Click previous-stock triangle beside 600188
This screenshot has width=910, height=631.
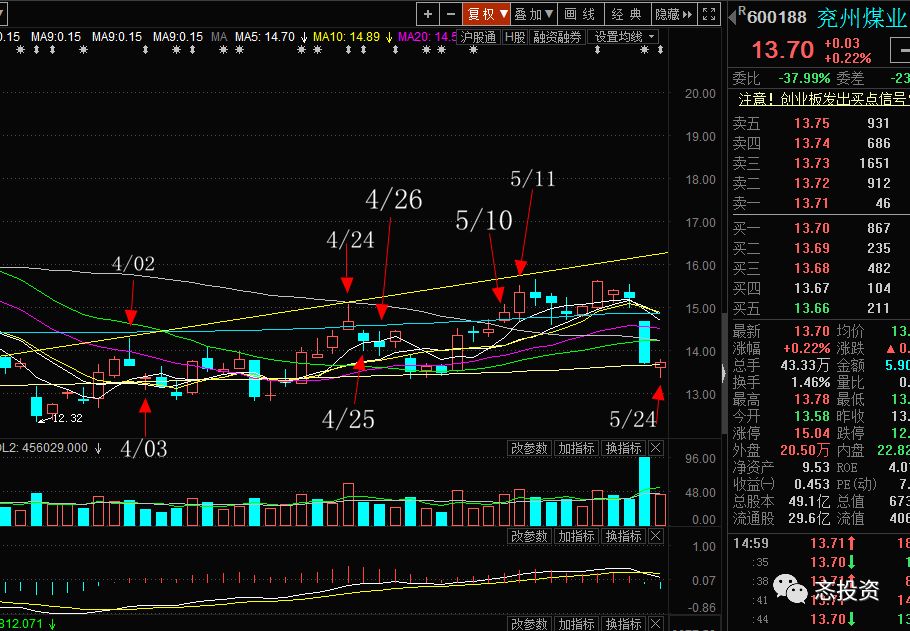(x=732, y=17)
